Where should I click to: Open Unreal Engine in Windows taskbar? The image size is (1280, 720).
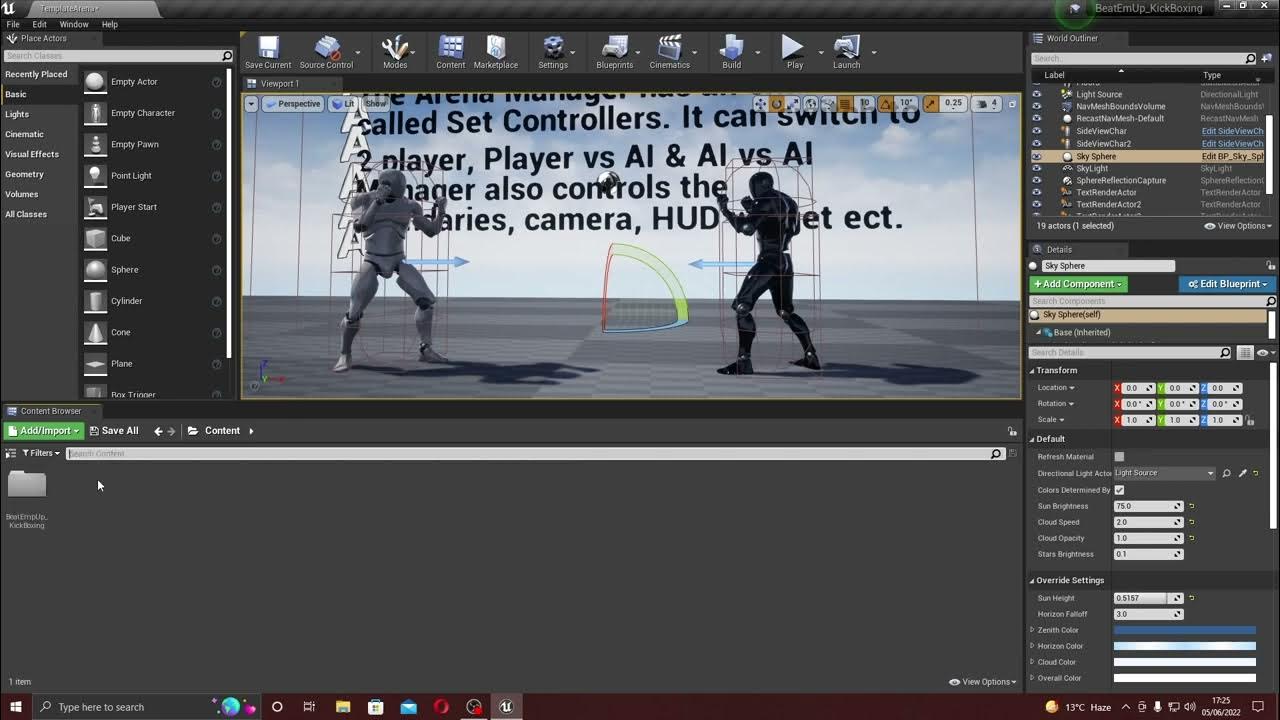[506, 707]
